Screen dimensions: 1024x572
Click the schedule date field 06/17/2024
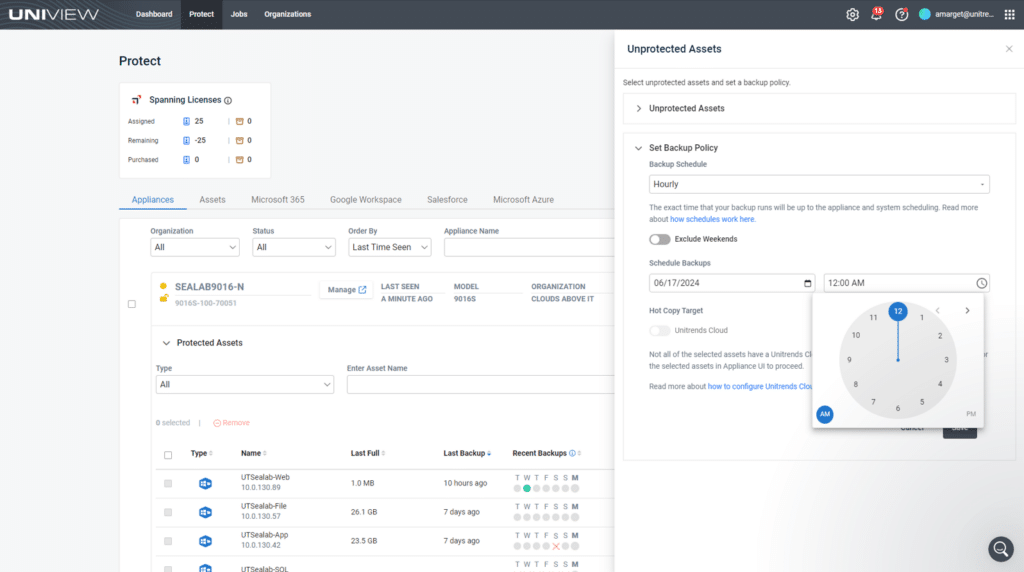[x=731, y=283]
